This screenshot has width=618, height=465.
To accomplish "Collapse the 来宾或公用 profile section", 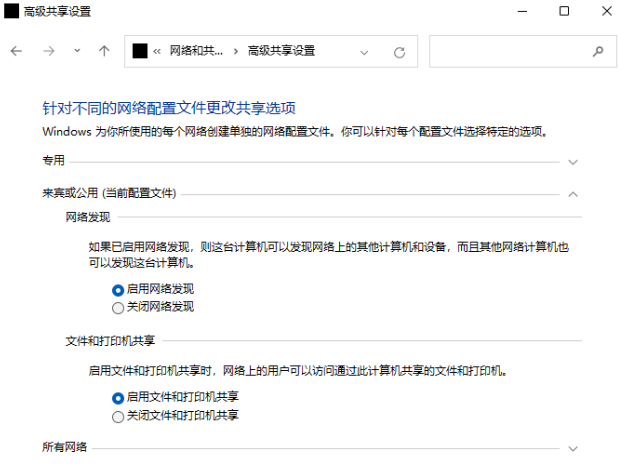I will tap(573, 193).
